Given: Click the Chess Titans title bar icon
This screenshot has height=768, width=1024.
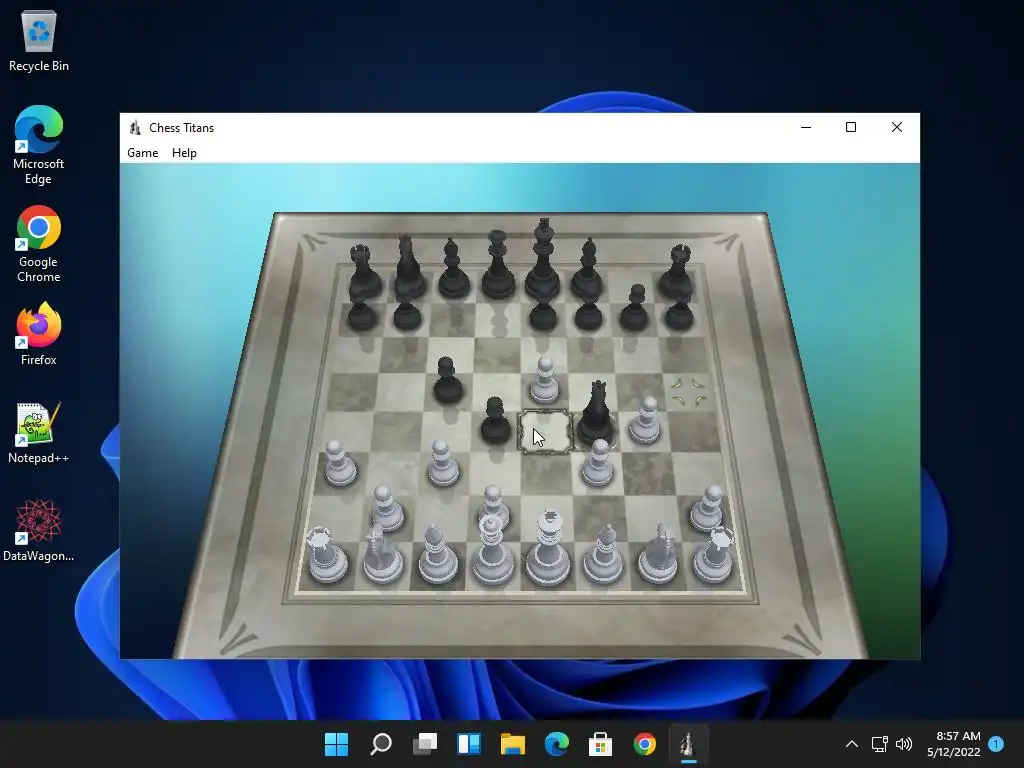Looking at the screenshot, I should click(x=135, y=127).
